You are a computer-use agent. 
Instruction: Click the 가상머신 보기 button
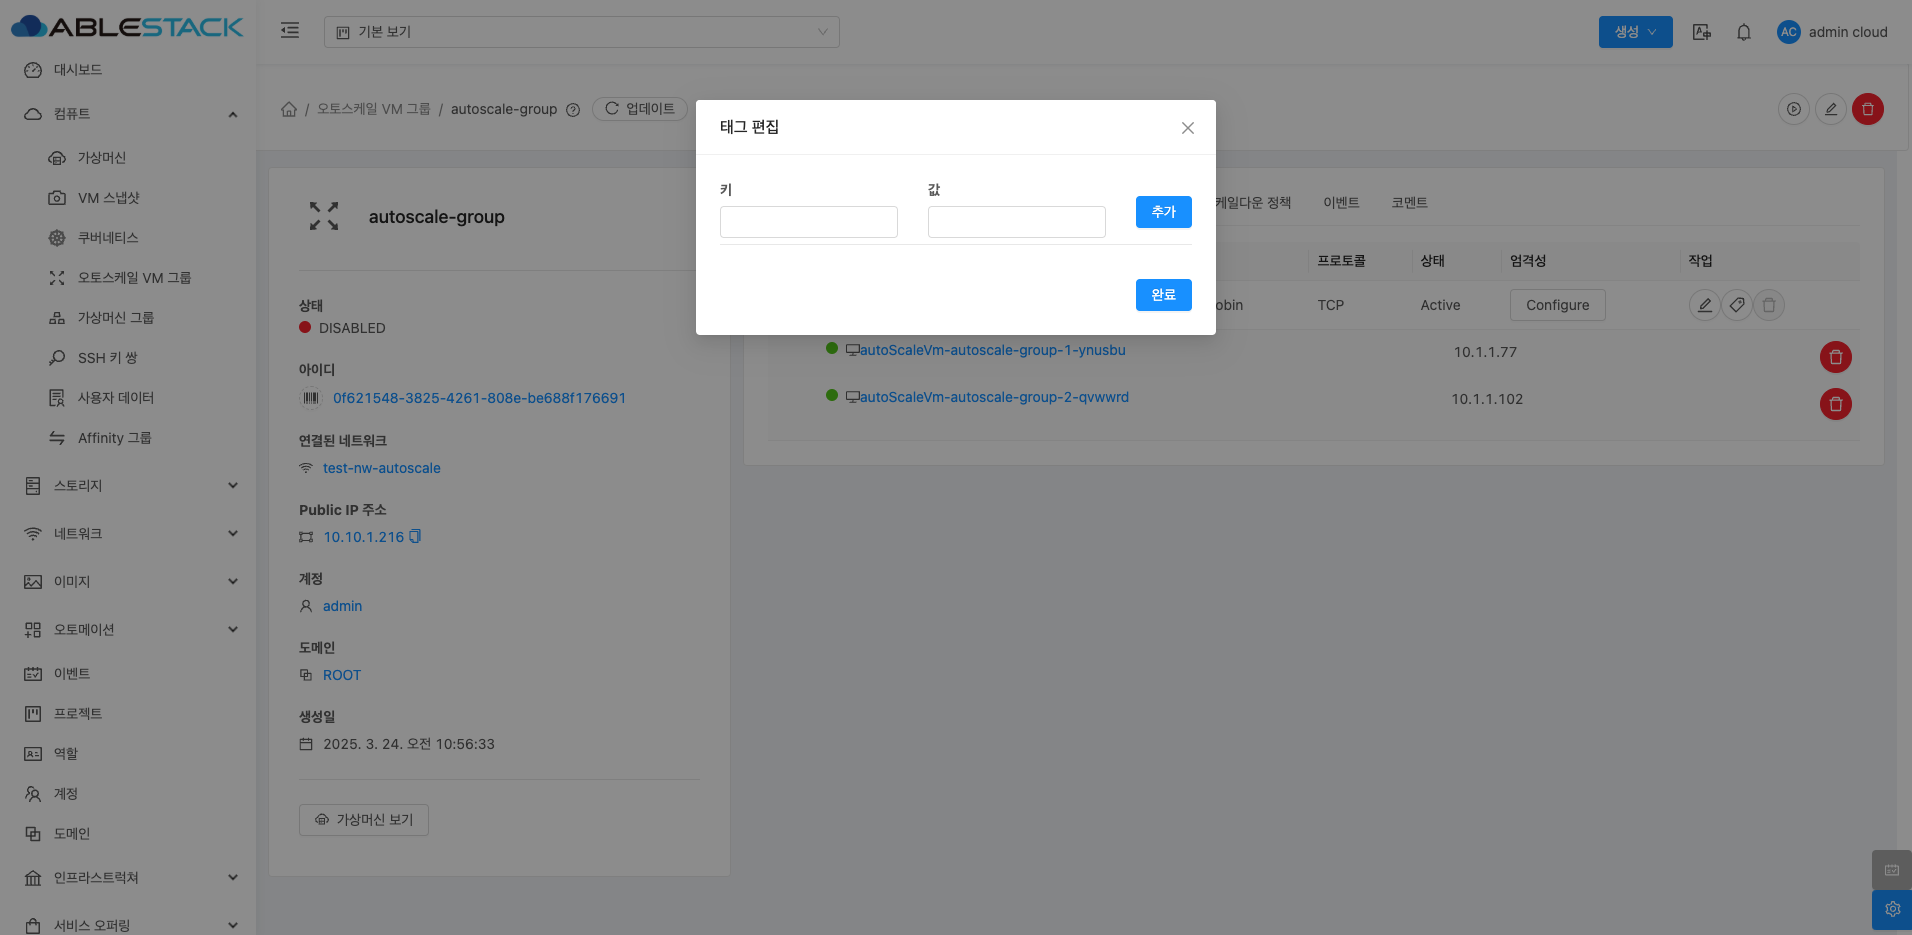[x=364, y=820]
